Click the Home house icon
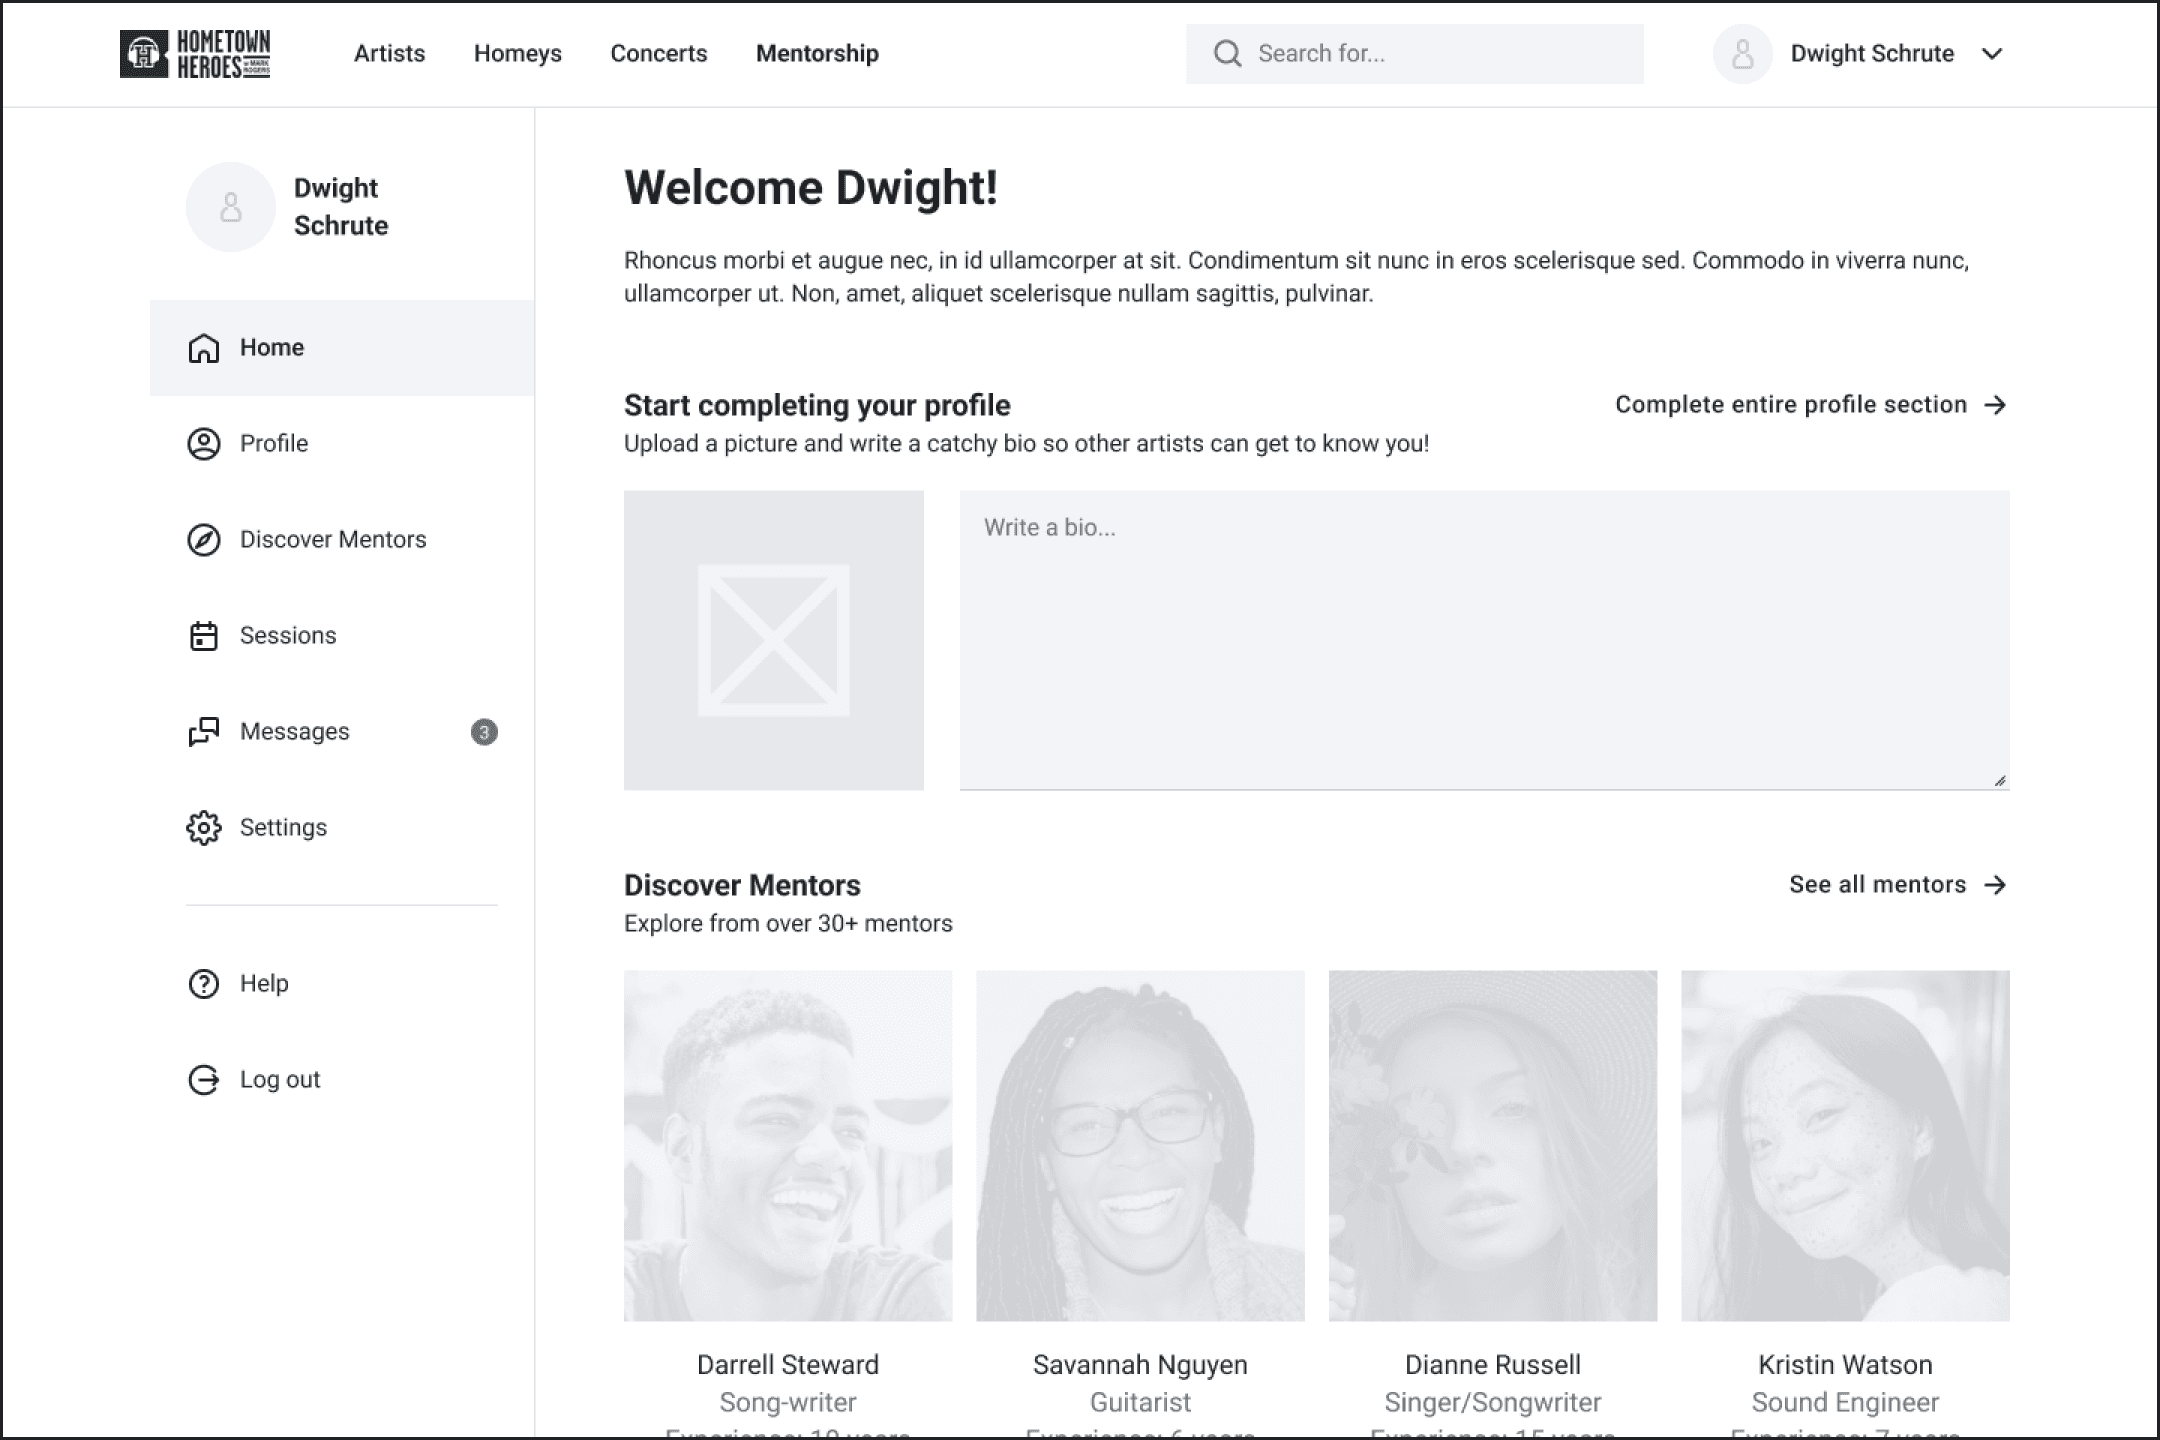Viewport: 2160px width, 1440px height. [x=204, y=348]
